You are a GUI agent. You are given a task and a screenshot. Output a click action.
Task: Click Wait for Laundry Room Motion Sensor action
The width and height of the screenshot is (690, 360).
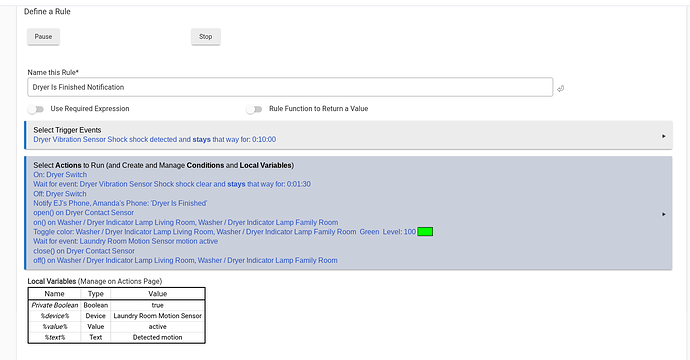pos(125,241)
